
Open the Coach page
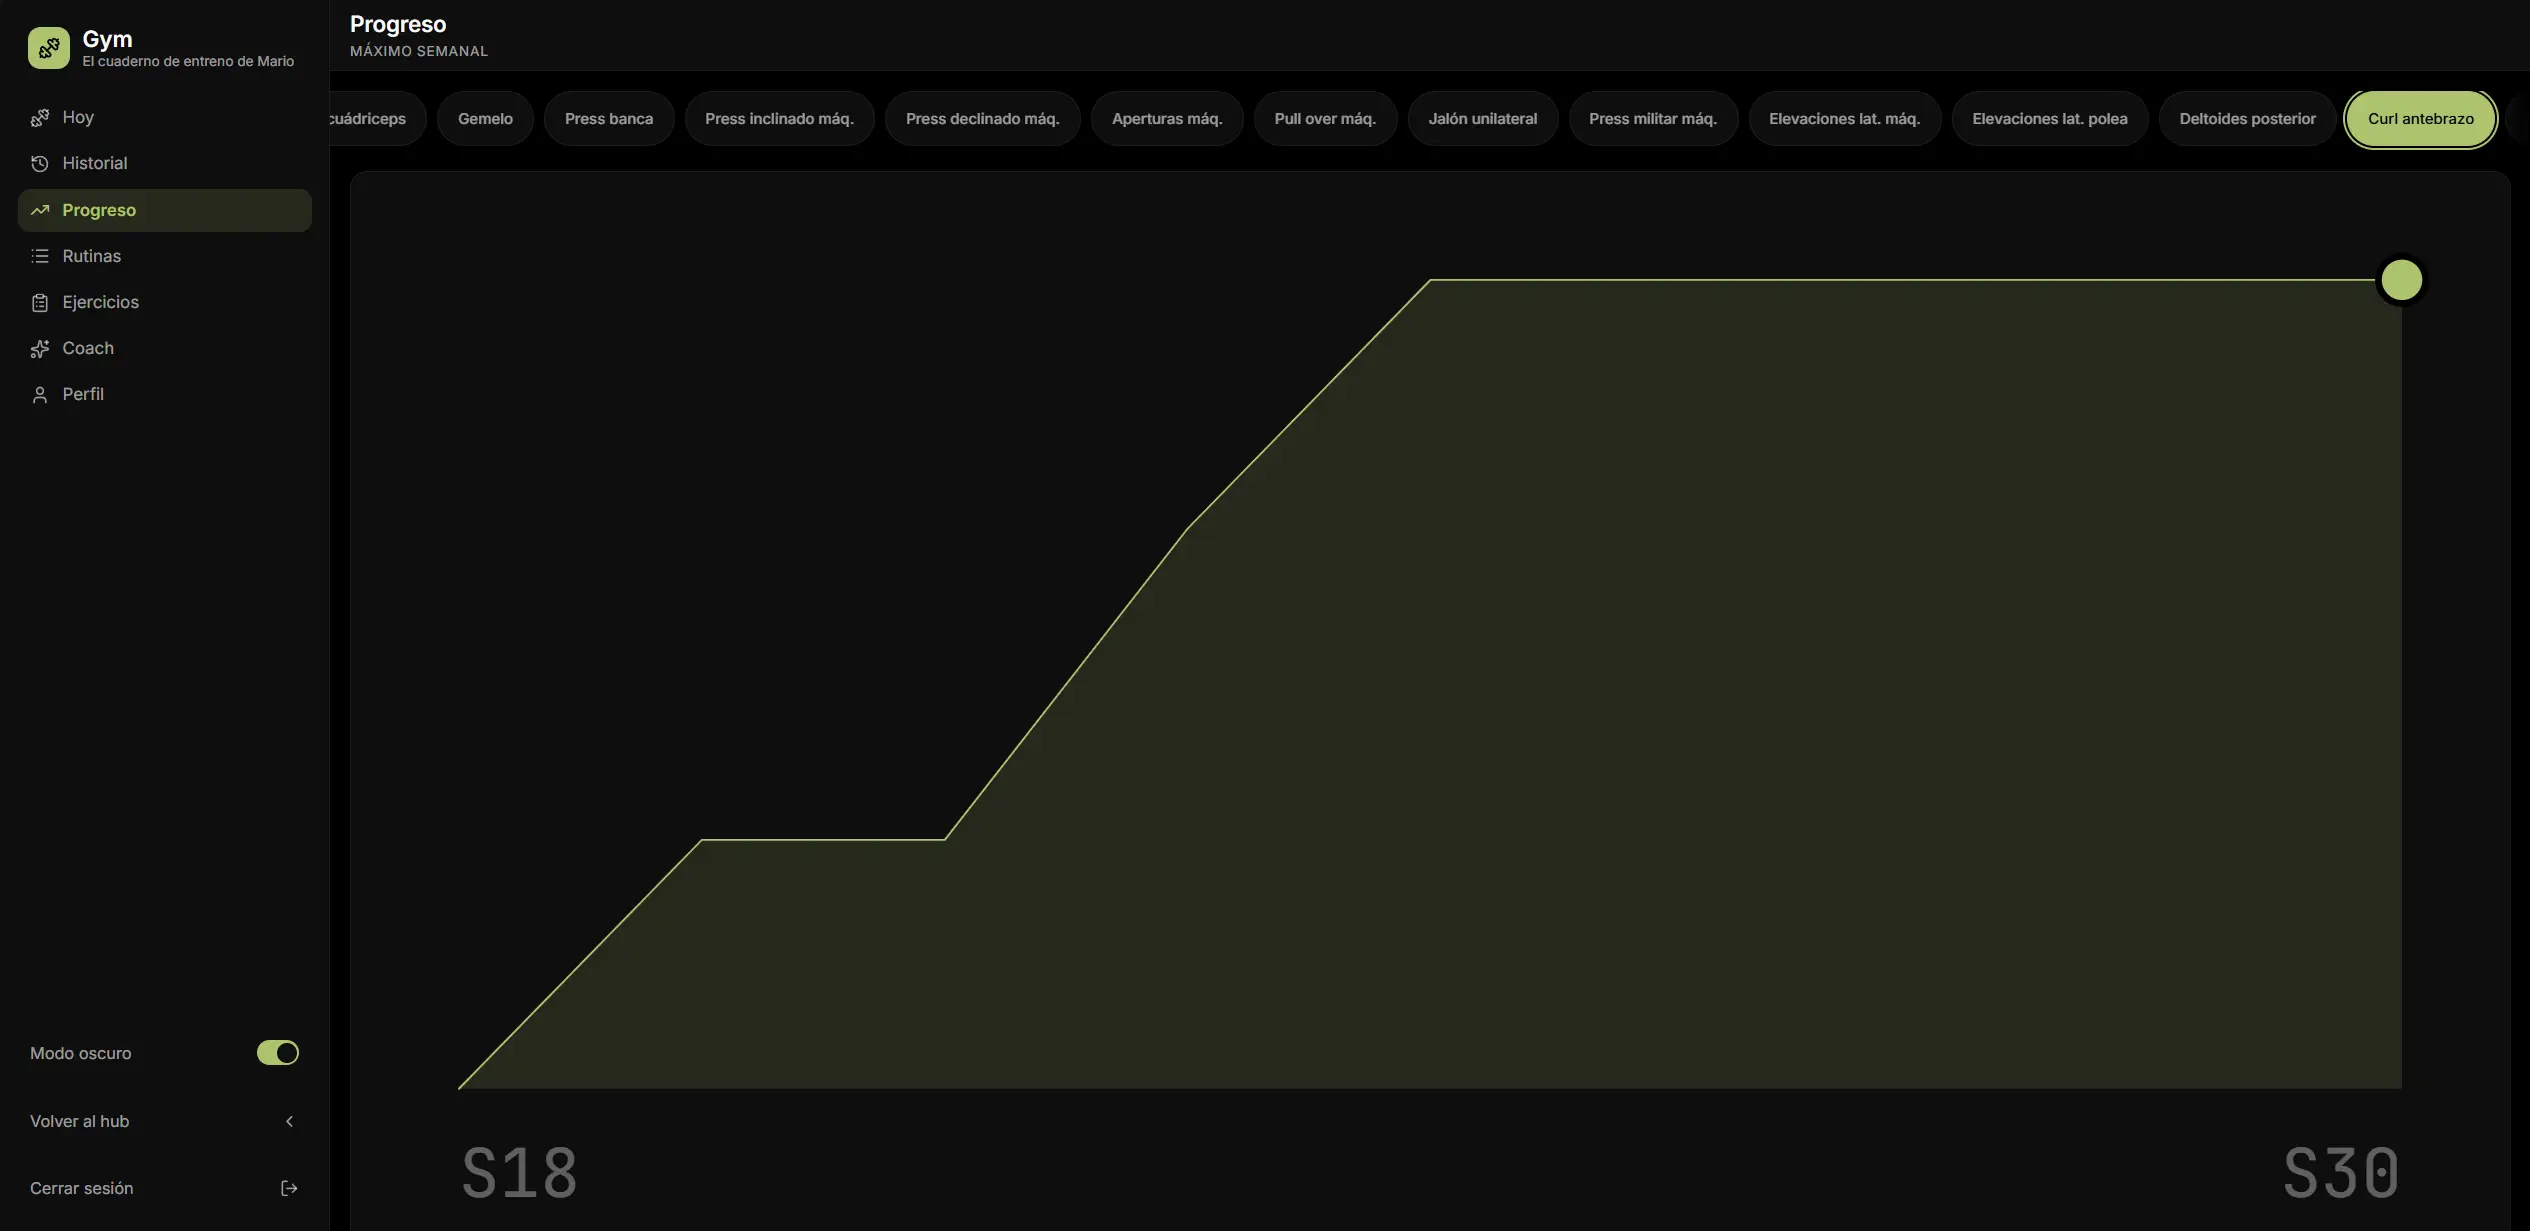pyautogui.click(x=165, y=348)
